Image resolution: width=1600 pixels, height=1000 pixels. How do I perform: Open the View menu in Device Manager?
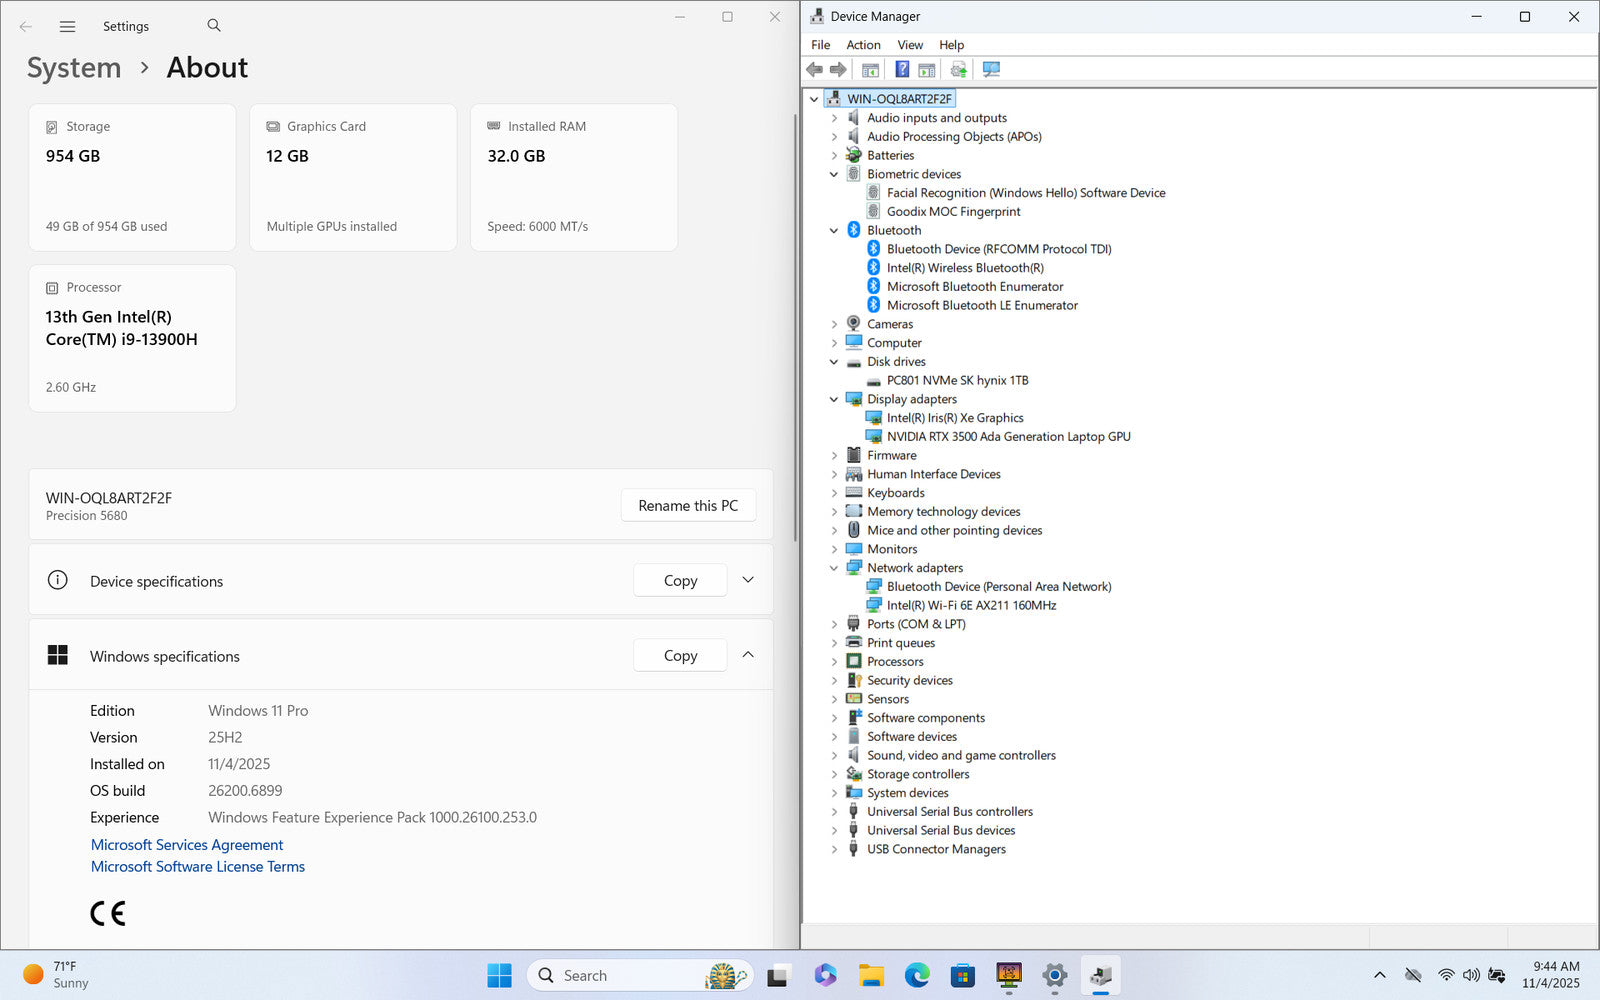pyautogui.click(x=910, y=45)
